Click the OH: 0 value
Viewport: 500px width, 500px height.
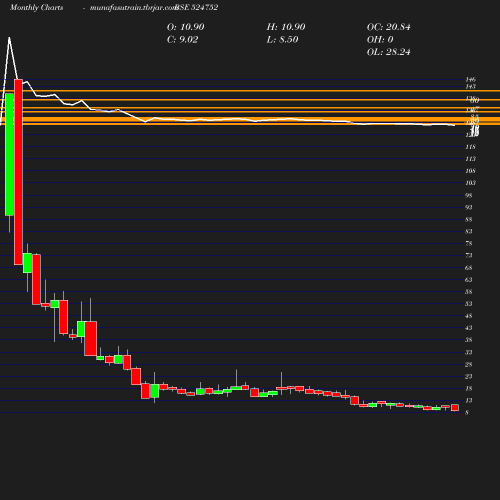[x=380, y=39]
